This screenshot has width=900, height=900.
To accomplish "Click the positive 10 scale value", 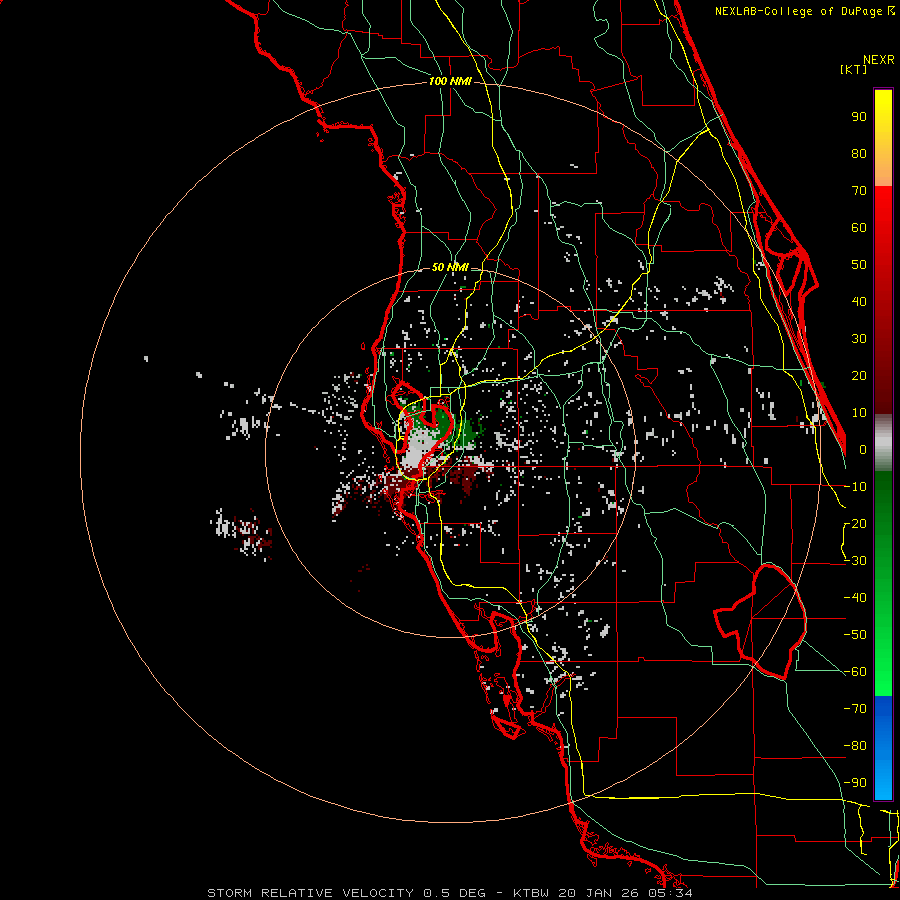I will [859, 413].
